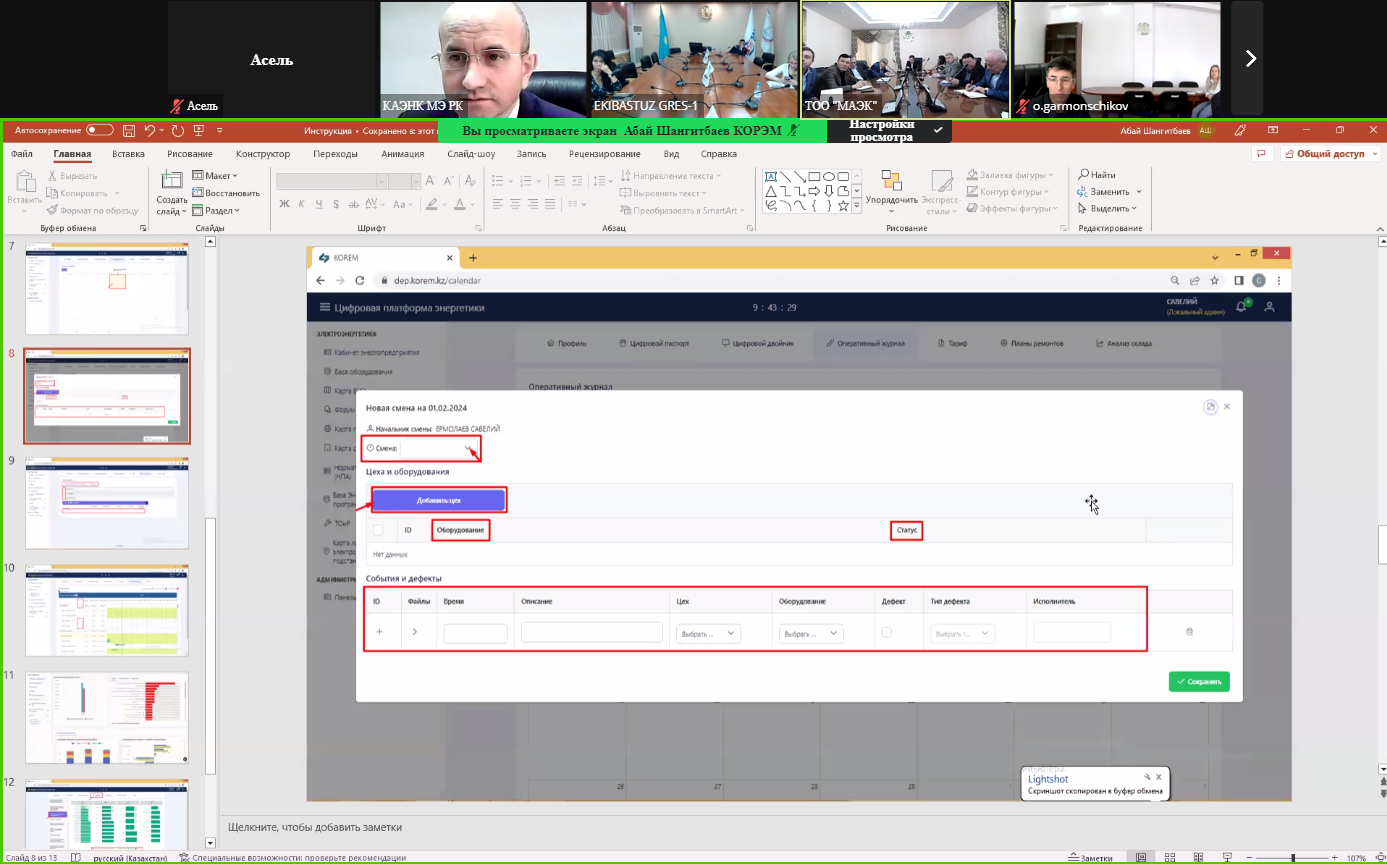Open the Оборудование 'Выбрать' dropdown
Image resolution: width=1387 pixels, height=864 pixels.
point(811,633)
